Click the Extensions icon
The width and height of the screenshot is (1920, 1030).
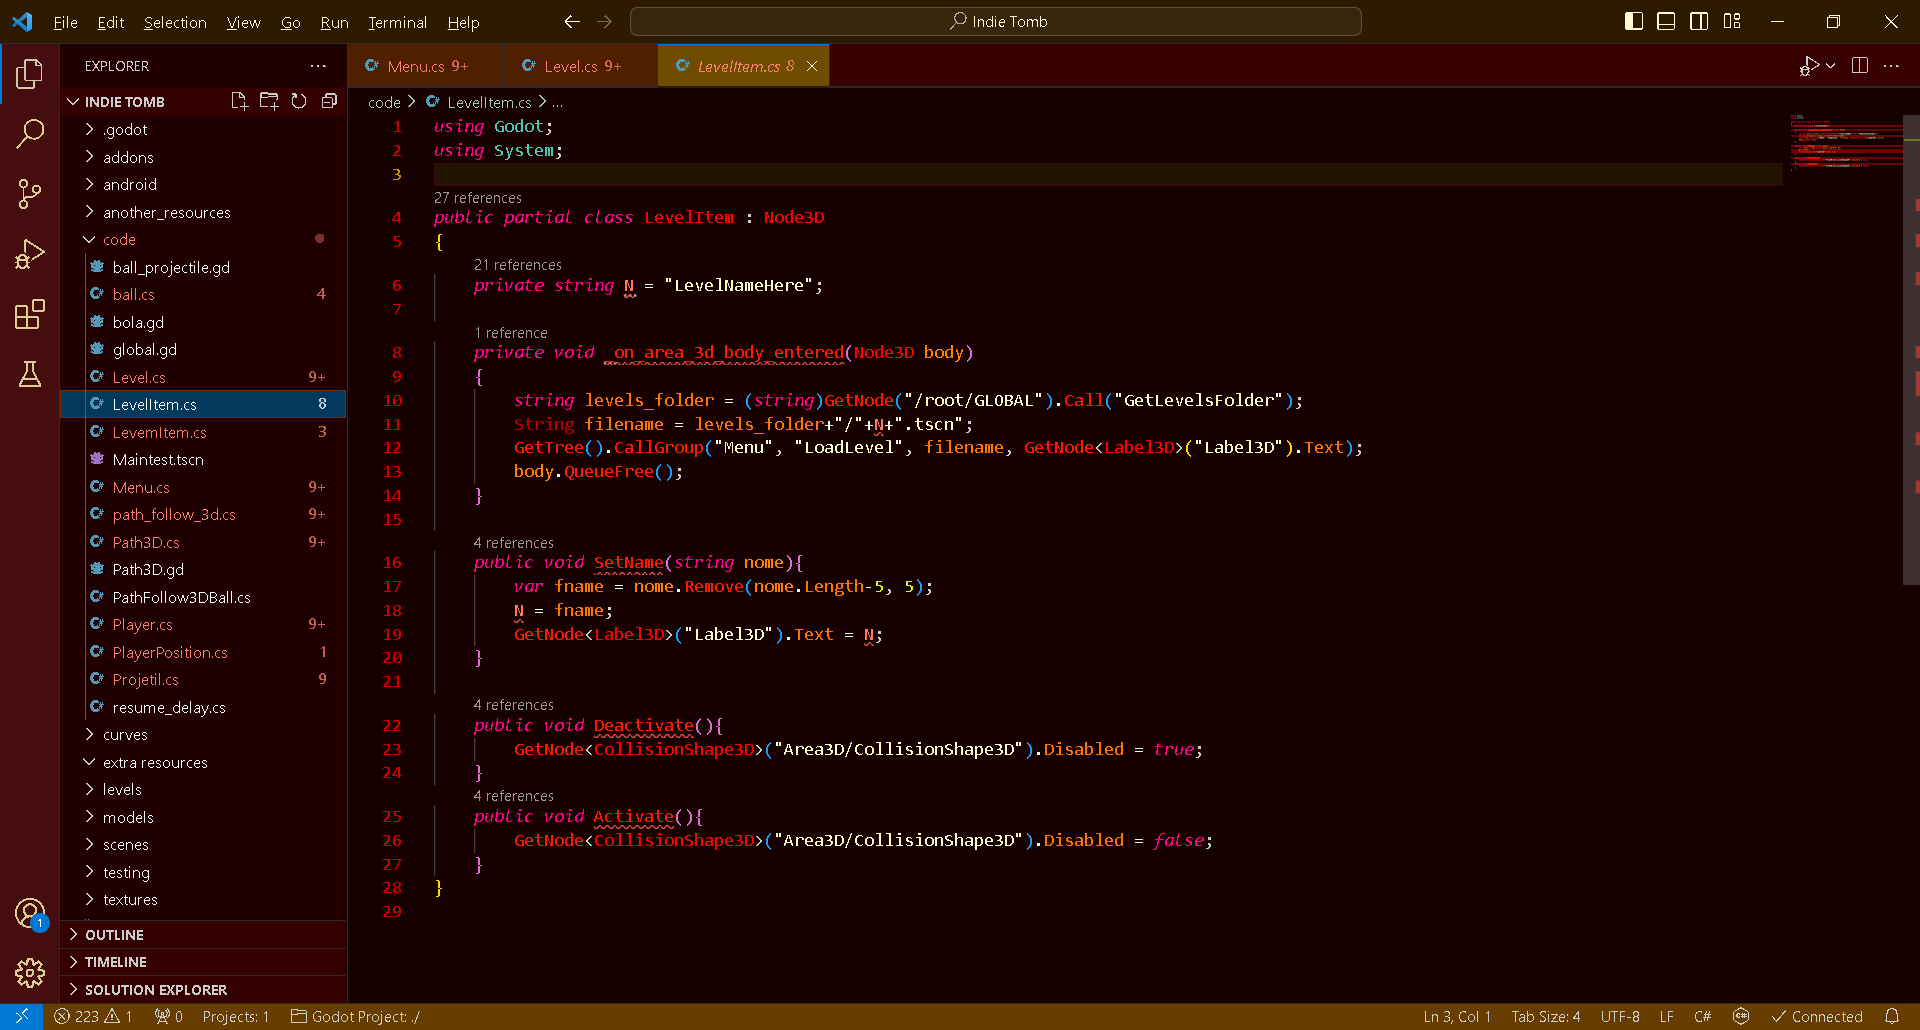[30, 314]
